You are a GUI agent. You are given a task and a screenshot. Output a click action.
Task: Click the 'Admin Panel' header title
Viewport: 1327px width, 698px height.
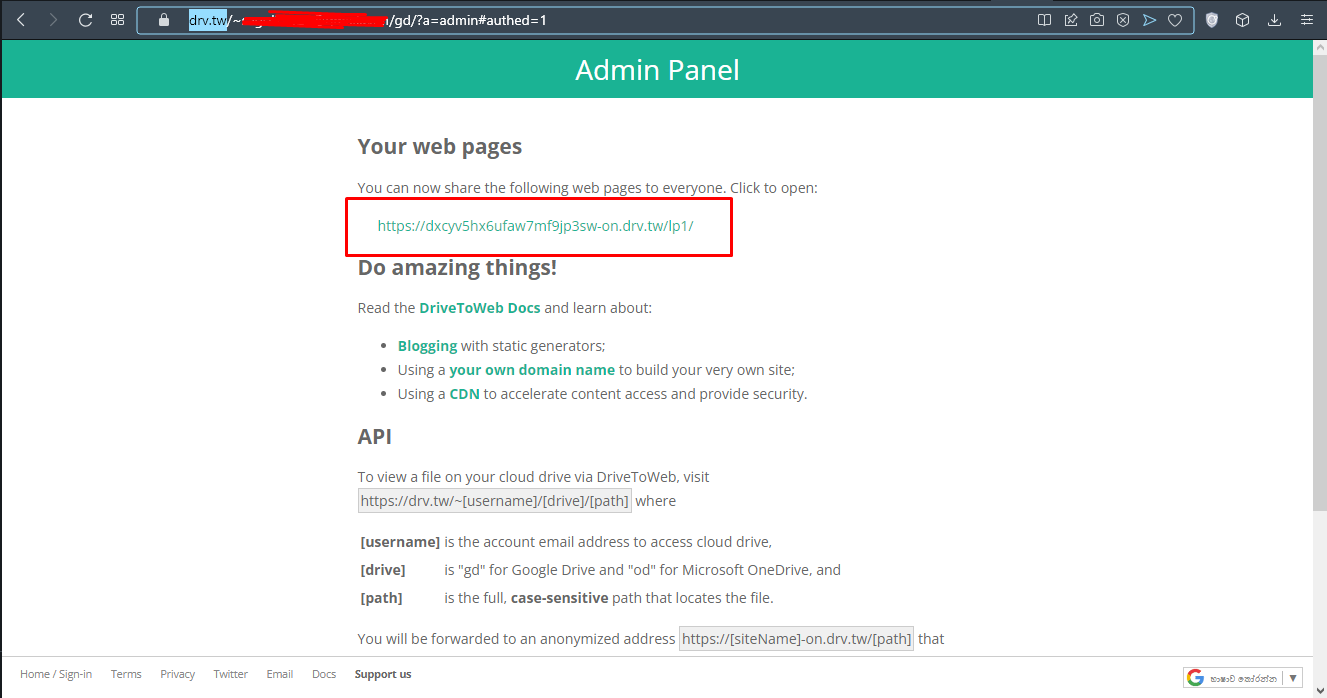[657, 70]
